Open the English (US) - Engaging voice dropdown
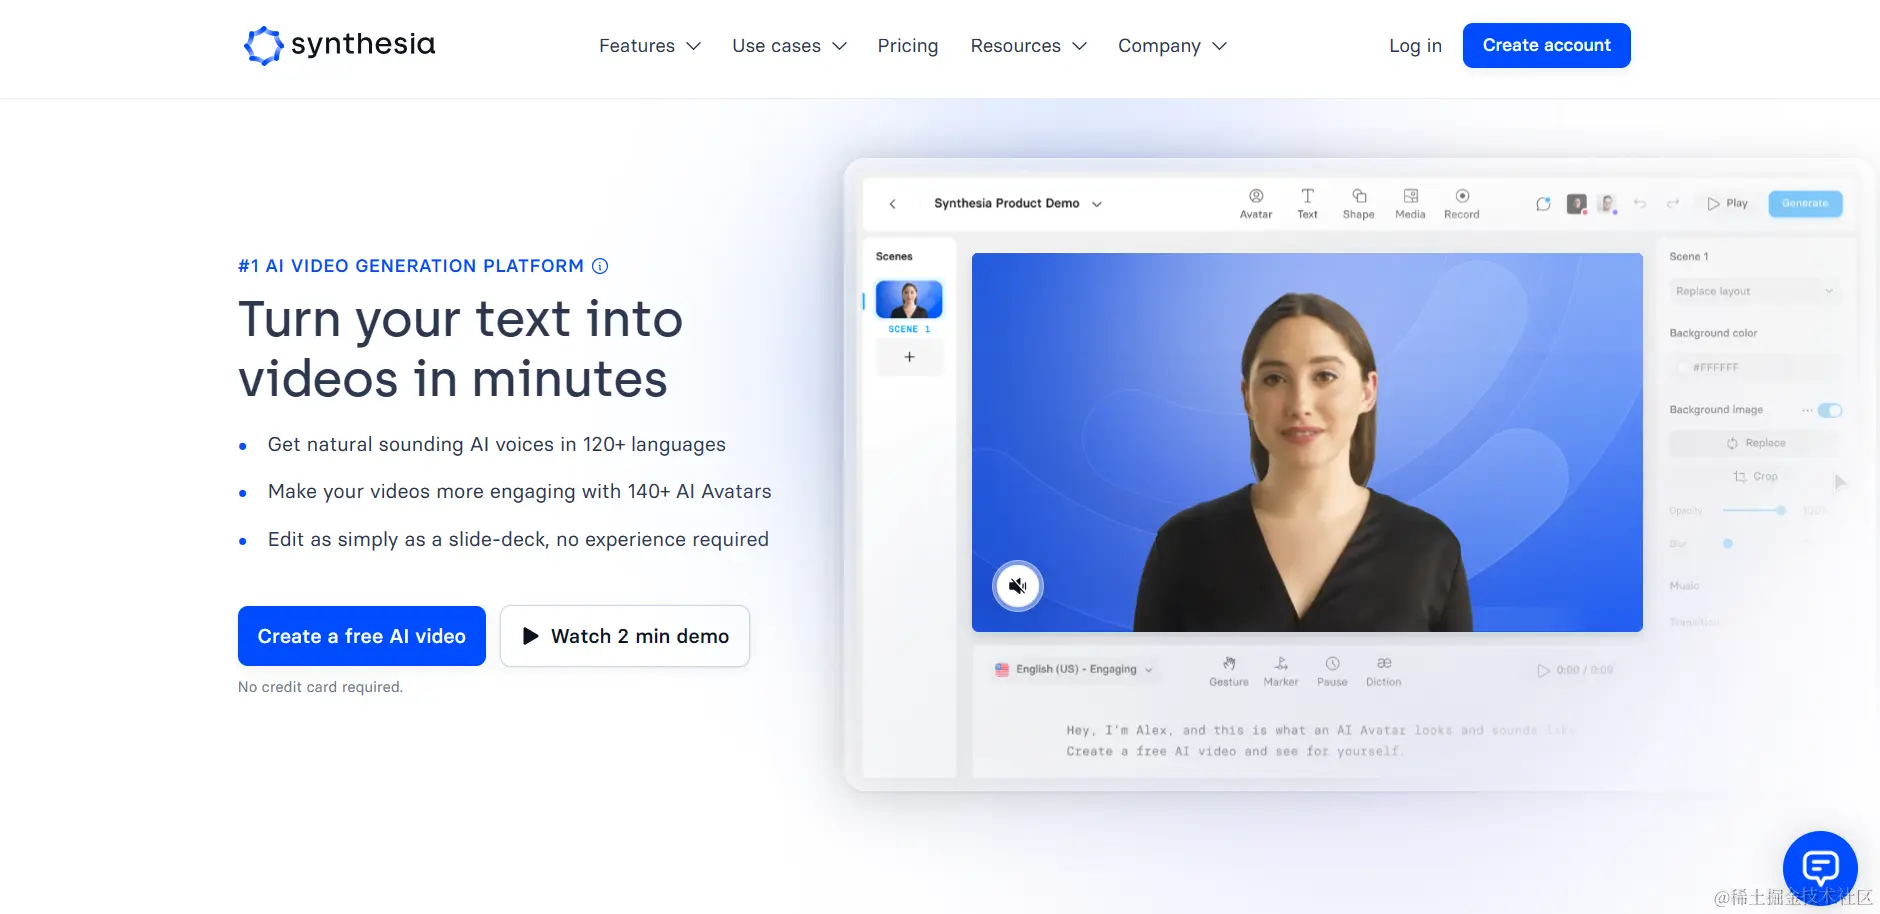The image size is (1880, 914). (1074, 670)
